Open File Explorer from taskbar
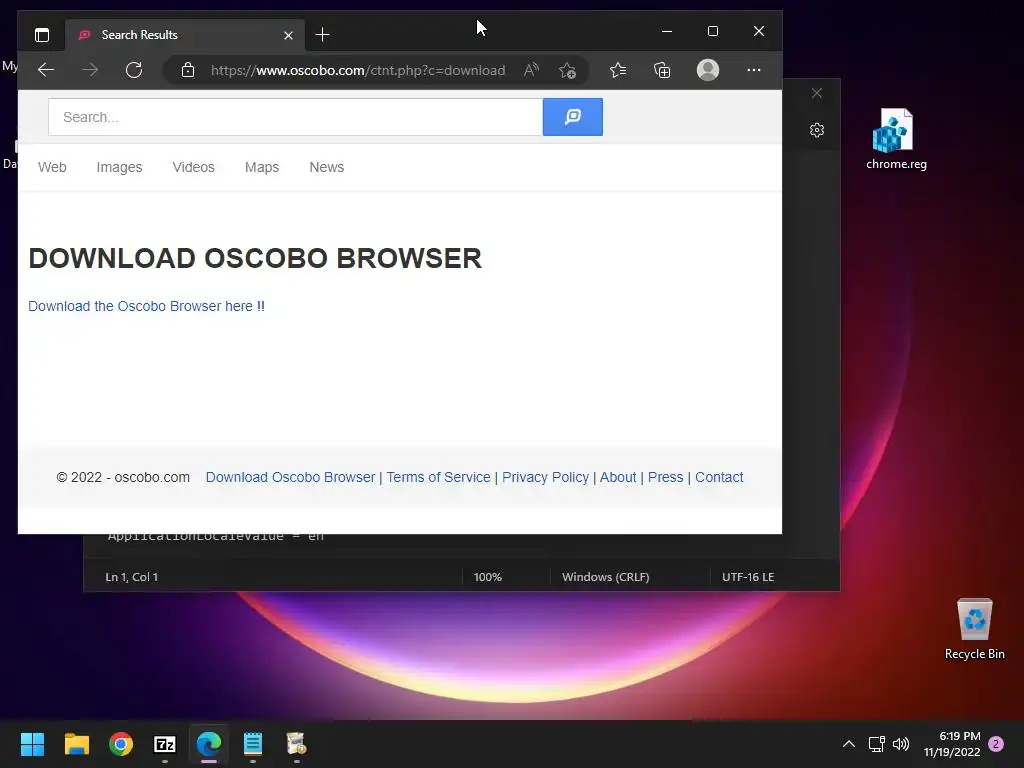 coord(76,744)
